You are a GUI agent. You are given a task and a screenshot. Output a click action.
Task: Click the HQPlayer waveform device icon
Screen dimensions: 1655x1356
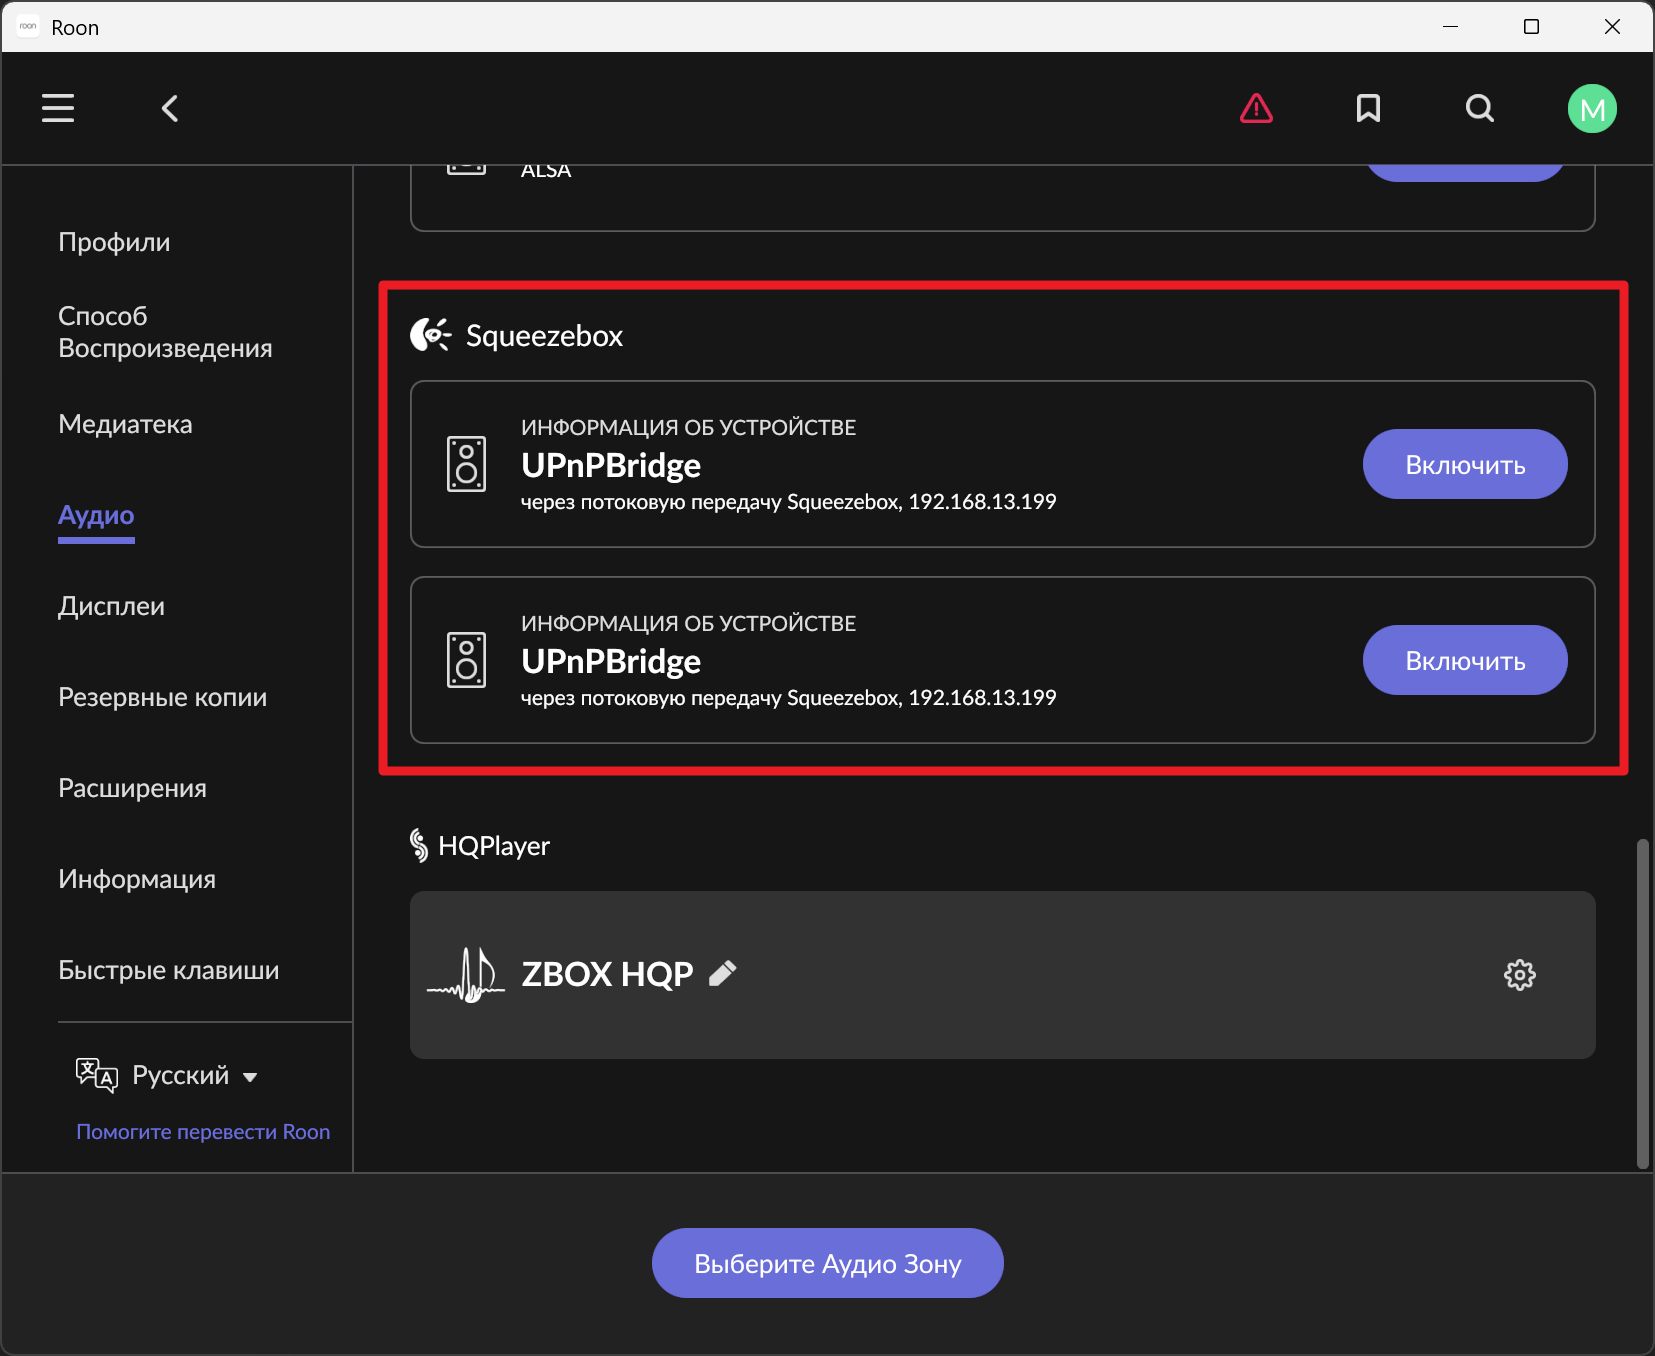click(x=466, y=975)
